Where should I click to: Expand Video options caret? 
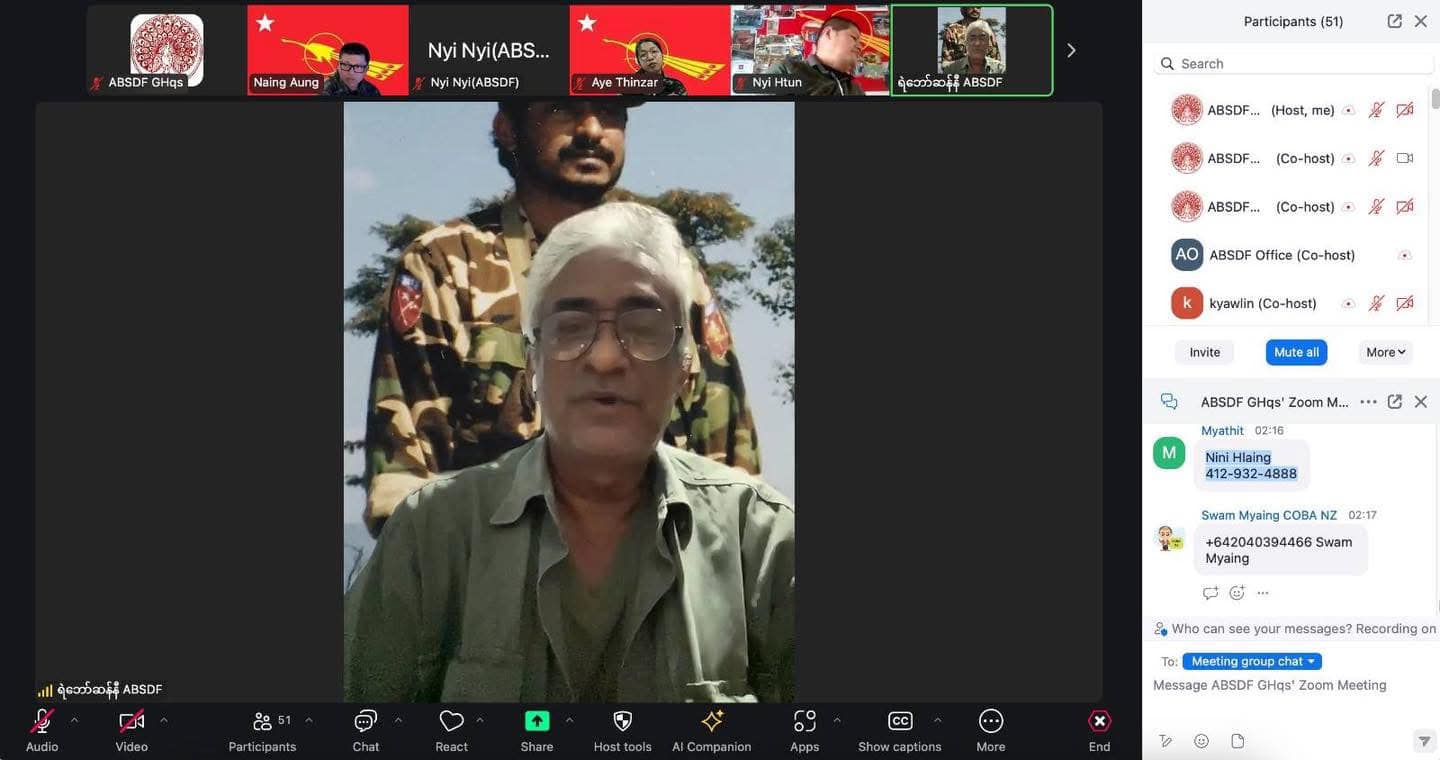coord(164,720)
